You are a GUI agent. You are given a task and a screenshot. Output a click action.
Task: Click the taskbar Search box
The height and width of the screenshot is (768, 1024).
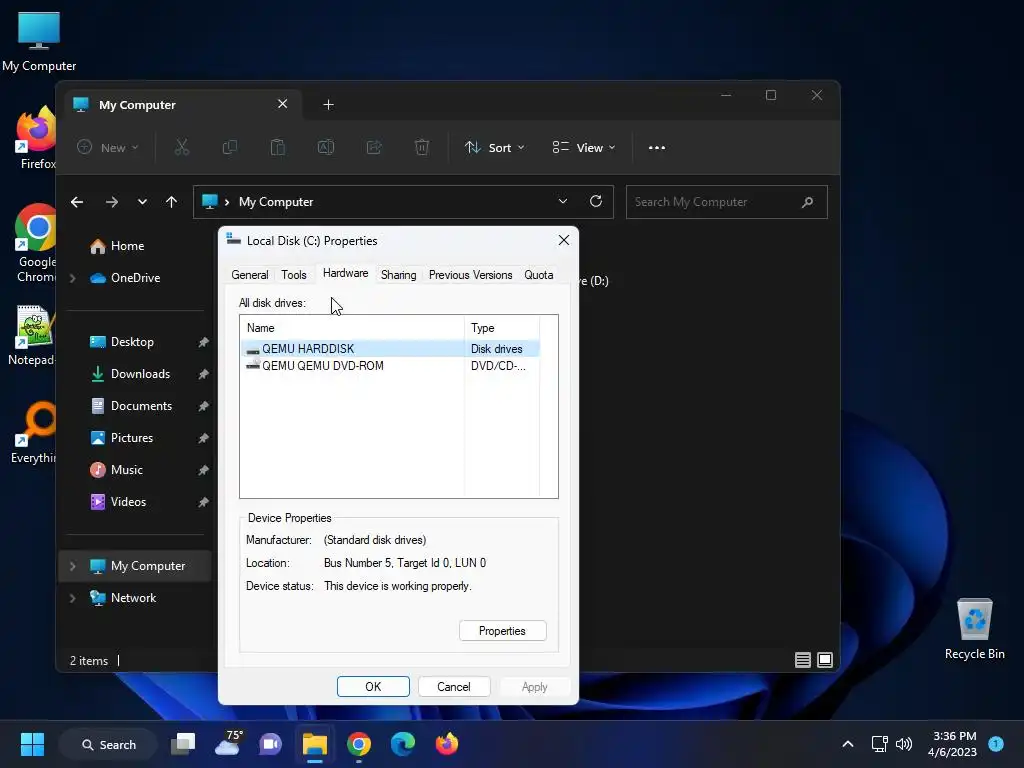point(108,744)
